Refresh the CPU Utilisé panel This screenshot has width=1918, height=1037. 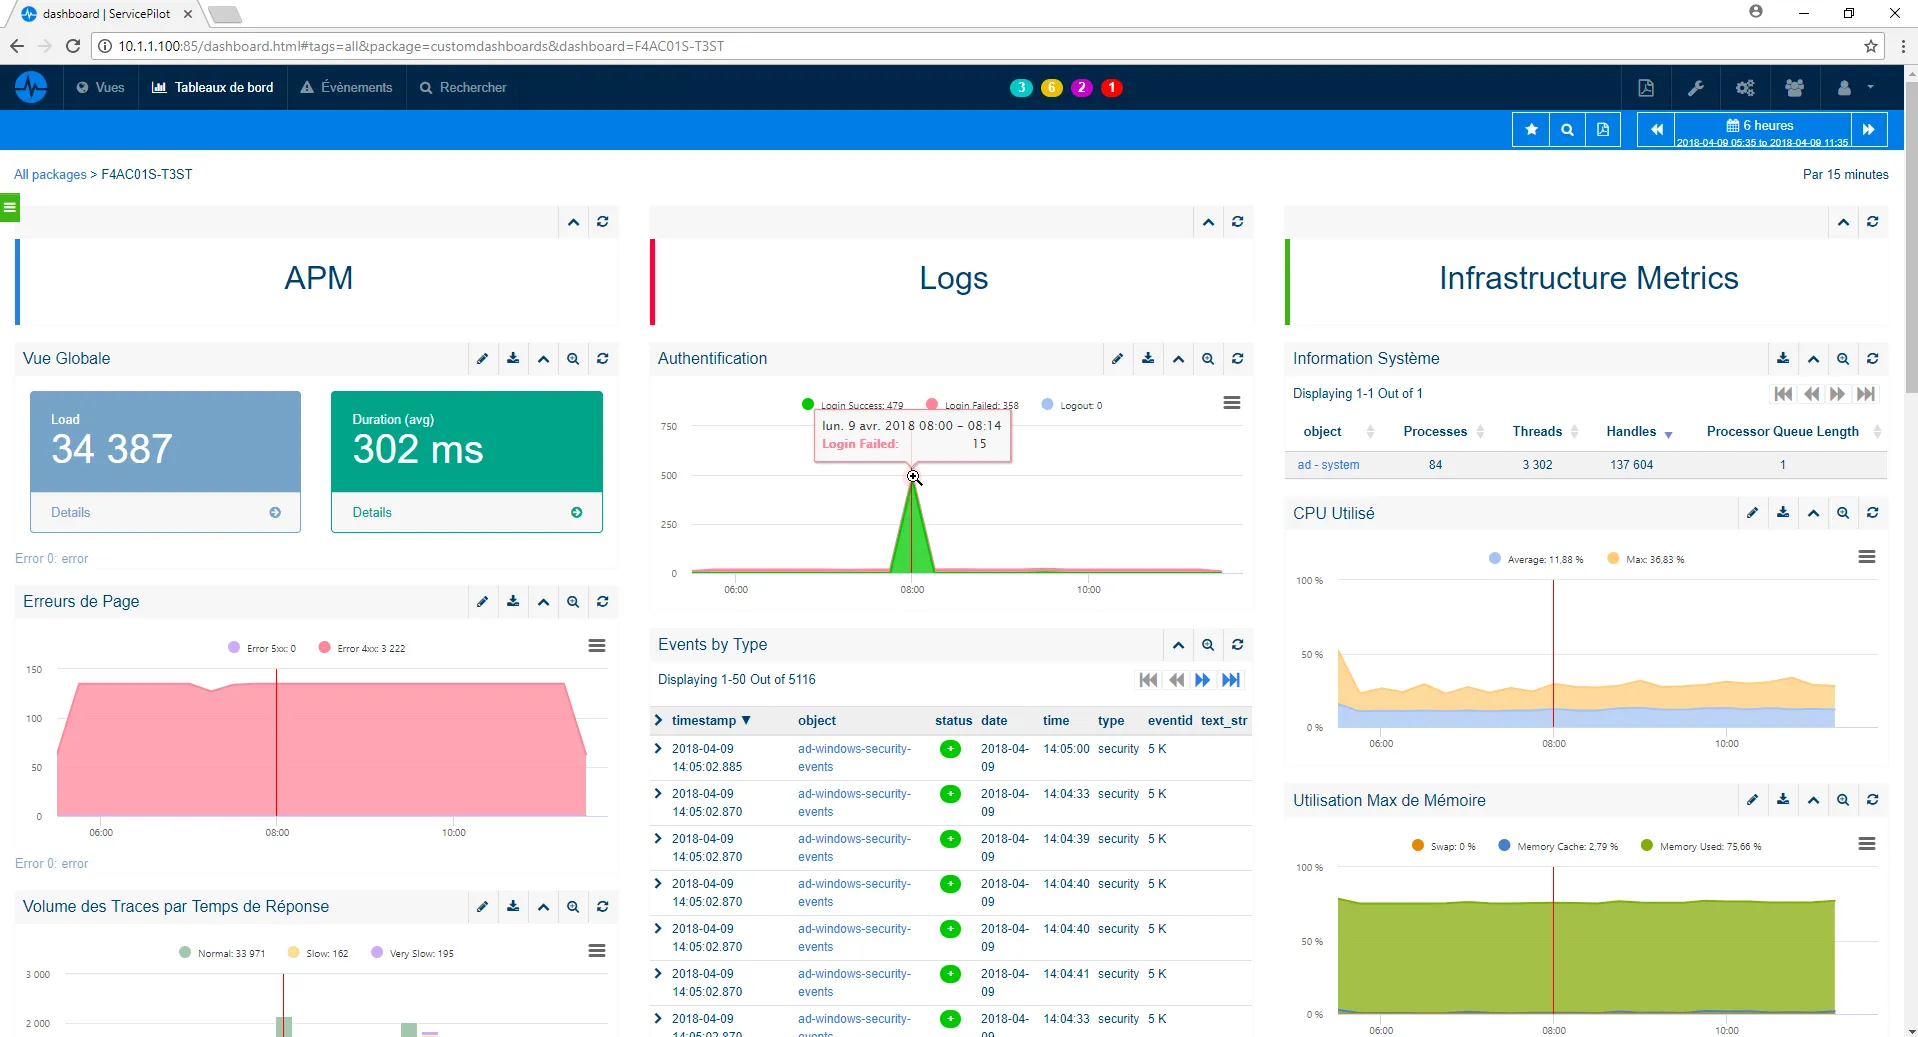1872,513
